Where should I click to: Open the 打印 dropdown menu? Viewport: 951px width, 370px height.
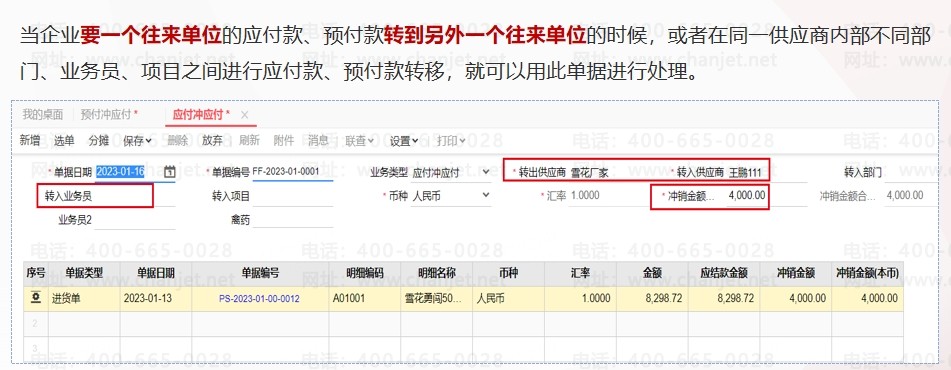(x=451, y=141)
